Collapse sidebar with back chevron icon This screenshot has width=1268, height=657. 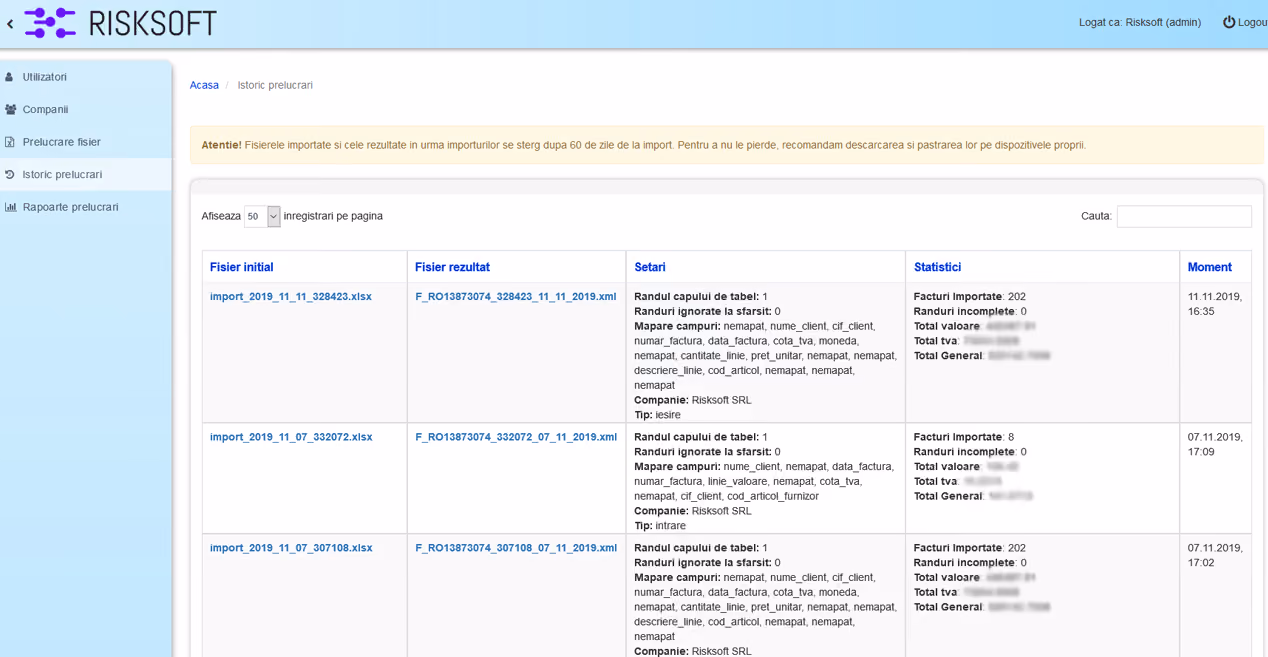coord(10,23)
